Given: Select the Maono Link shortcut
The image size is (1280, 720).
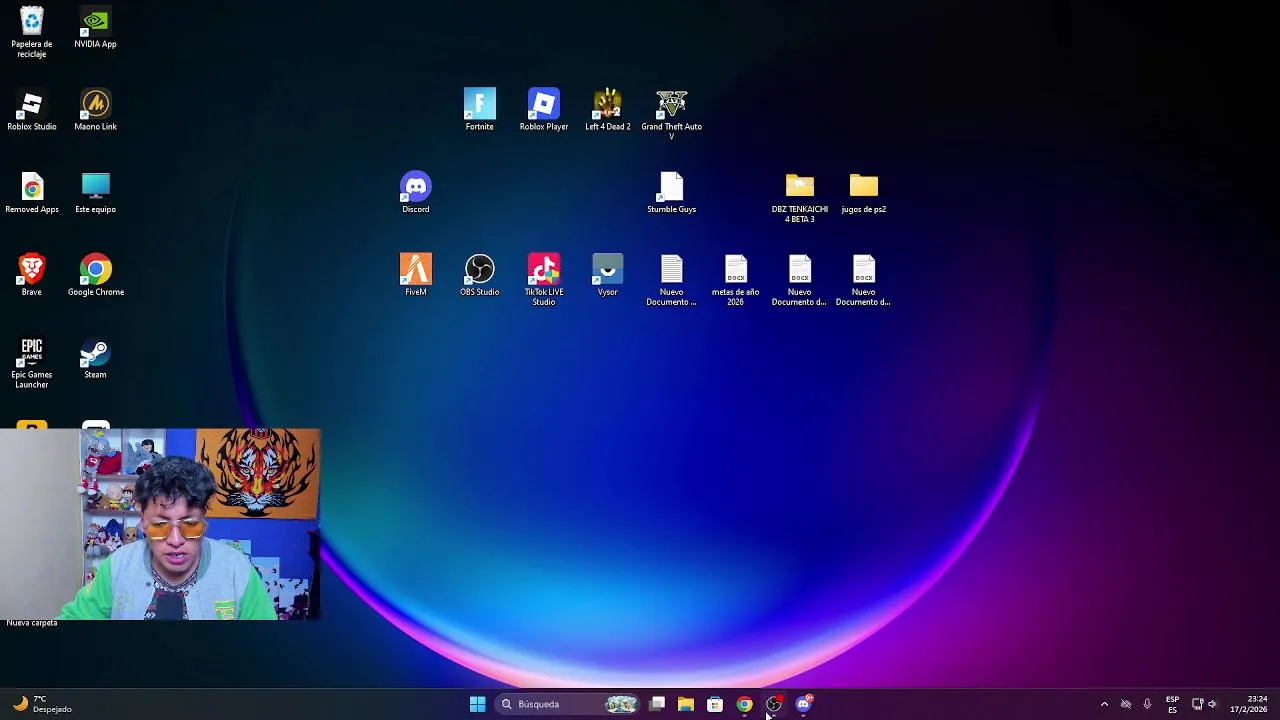Looking at the screenshot, I should point(95,110).
